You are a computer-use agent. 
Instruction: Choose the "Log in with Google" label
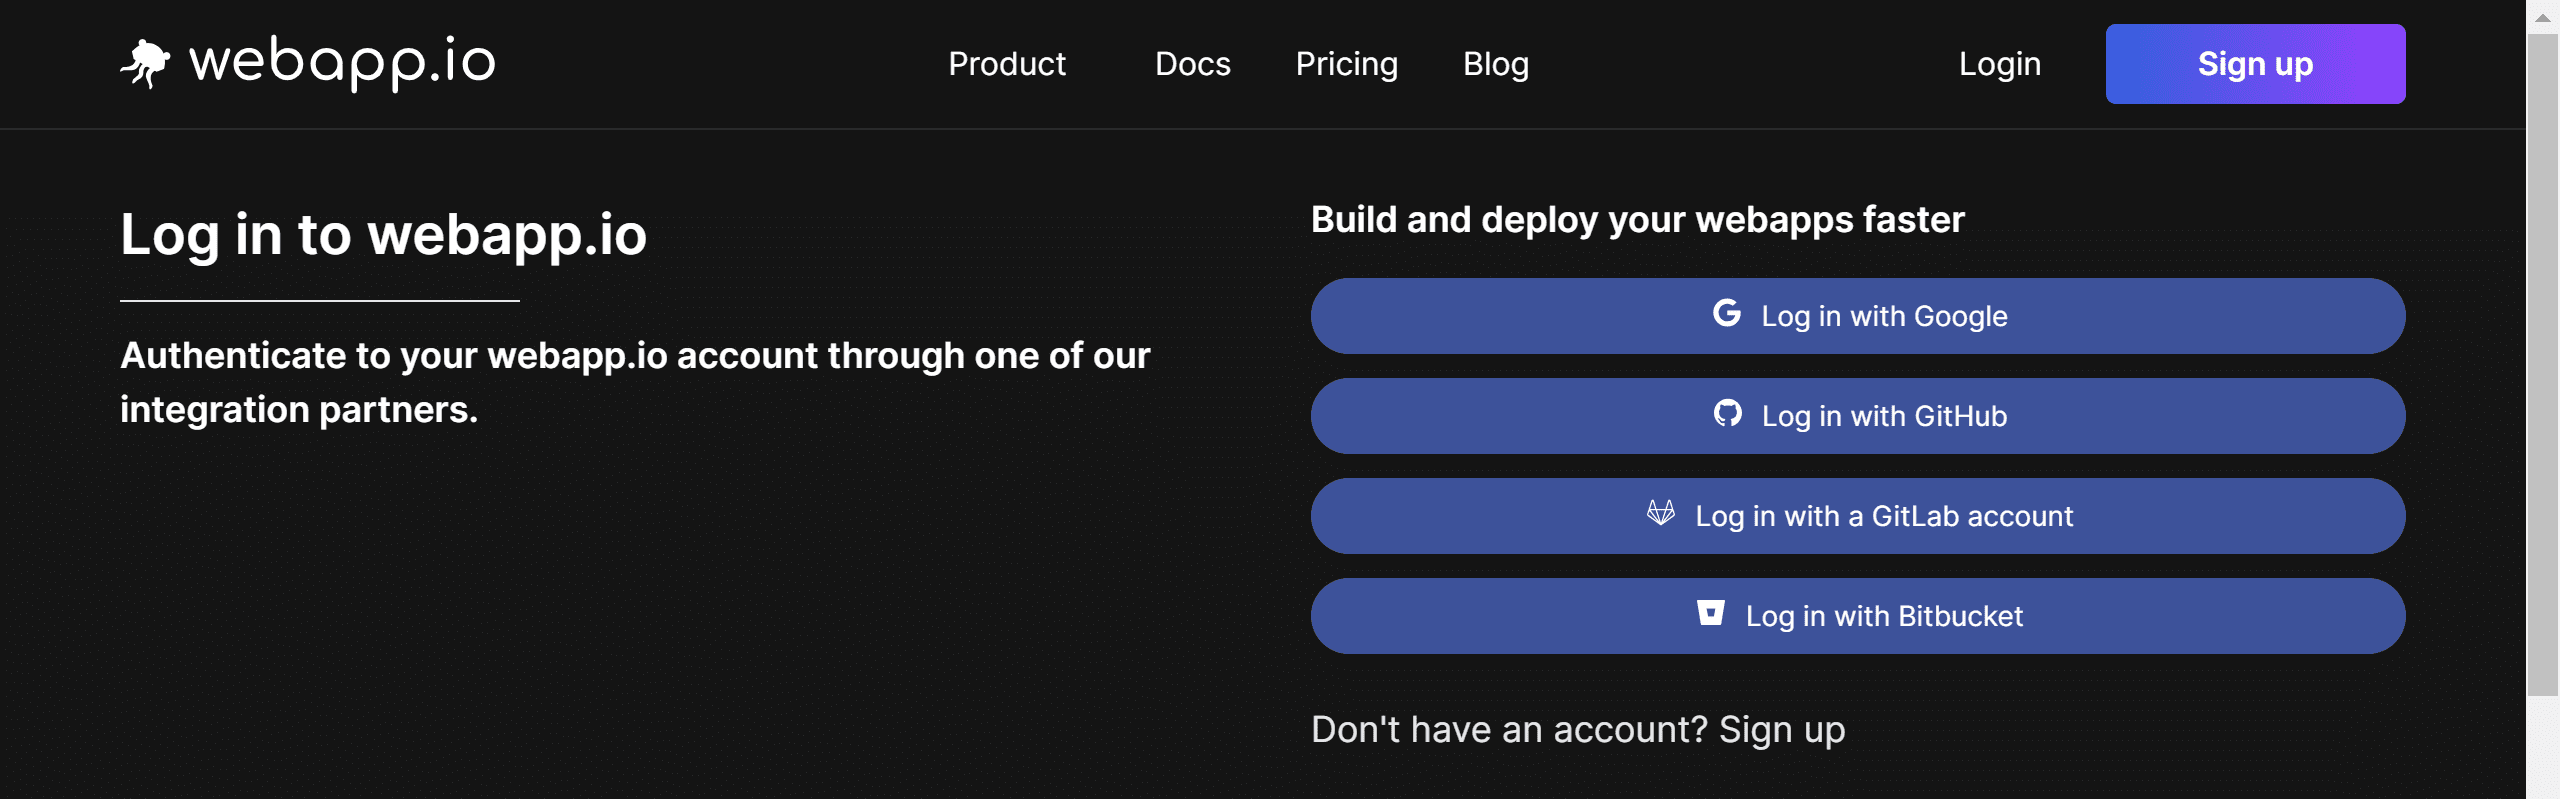coord(1884,316)
